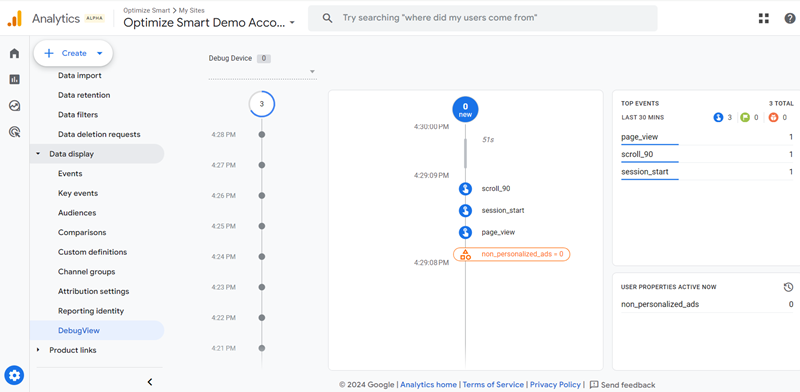The image size is (800, 392).
Task: Collapse the Data display section
Action: pos(38,154)
